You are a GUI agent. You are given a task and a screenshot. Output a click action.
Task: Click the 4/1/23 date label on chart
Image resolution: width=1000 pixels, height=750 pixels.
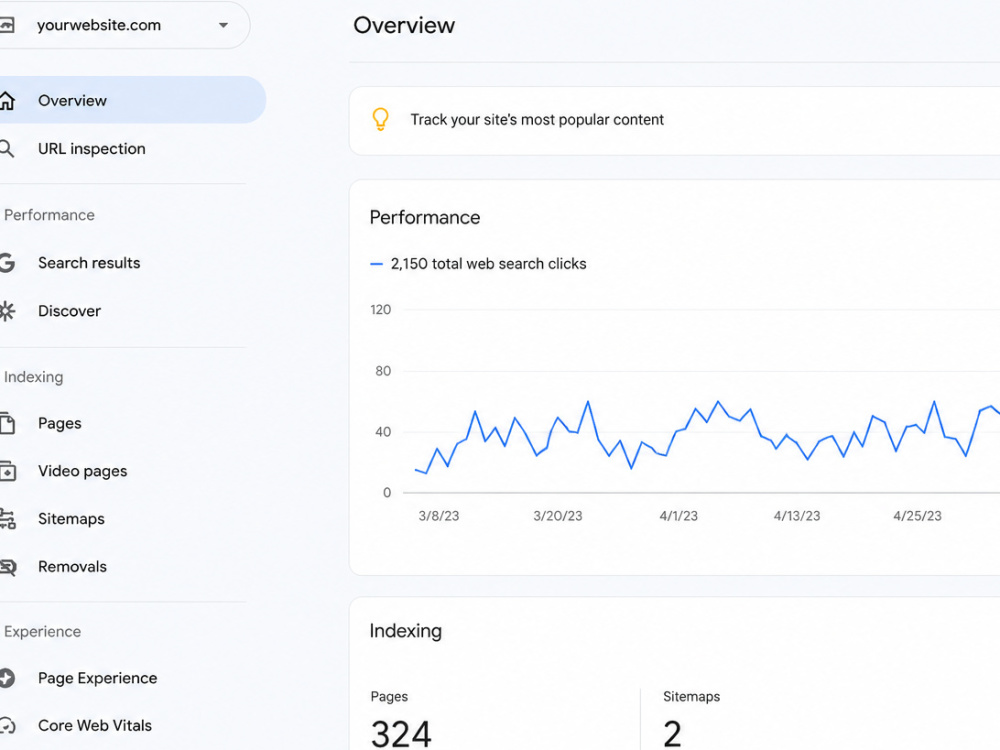coord(679,516)
